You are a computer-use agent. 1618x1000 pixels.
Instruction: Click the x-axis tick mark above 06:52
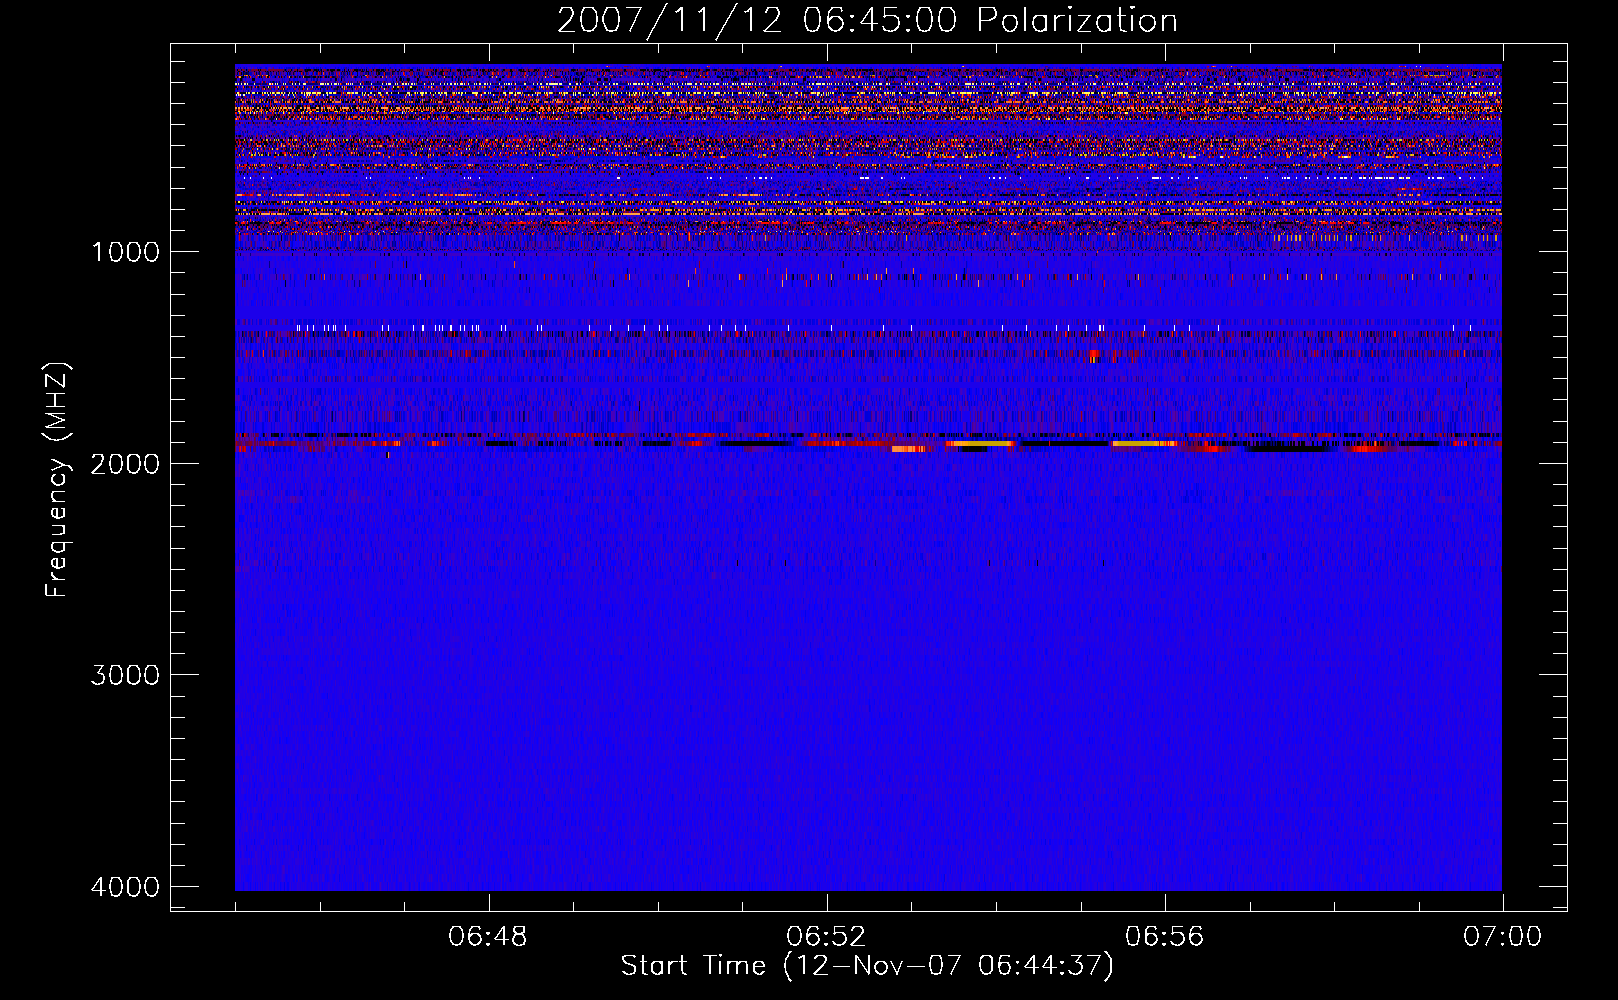tap(827, 903)
